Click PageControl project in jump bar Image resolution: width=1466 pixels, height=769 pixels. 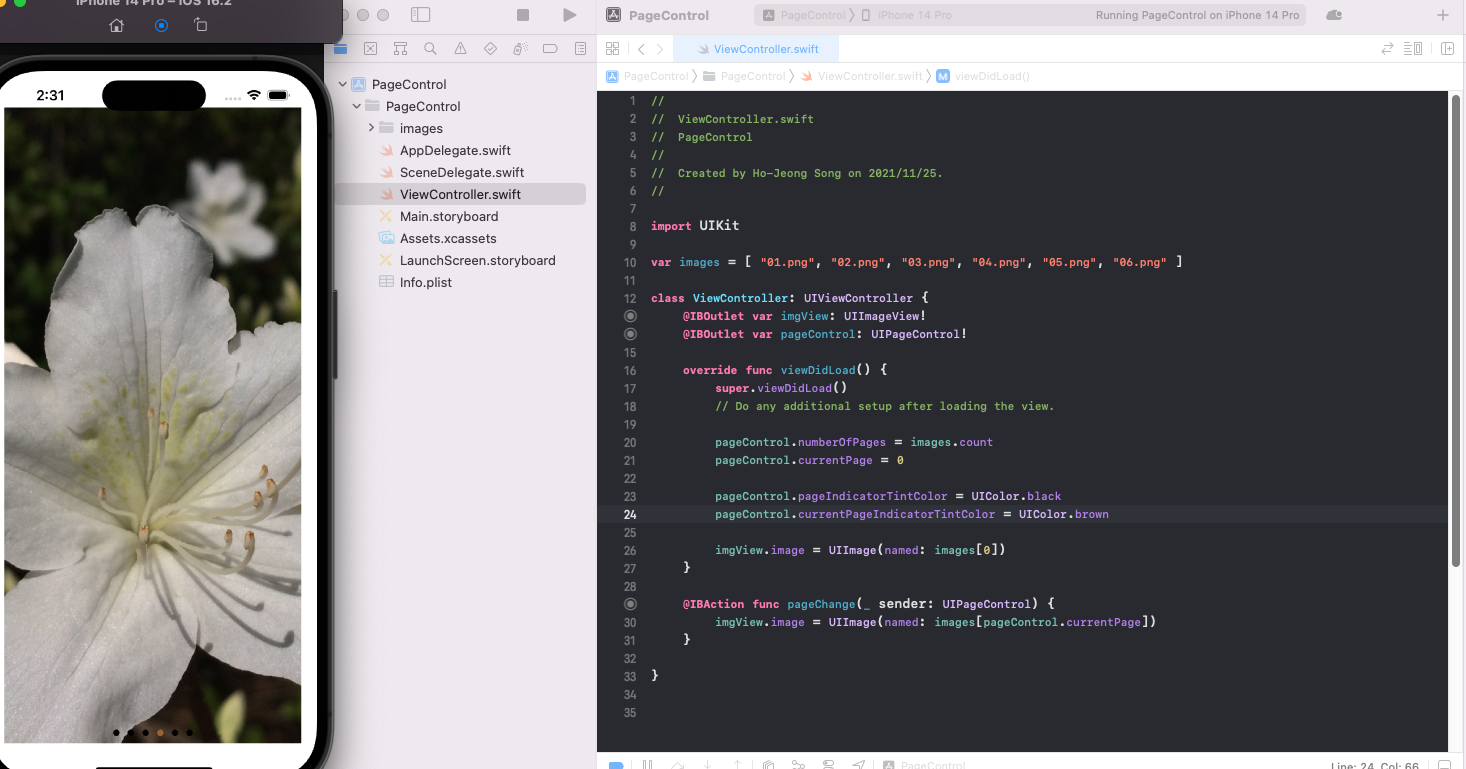[x=647, y=76]
